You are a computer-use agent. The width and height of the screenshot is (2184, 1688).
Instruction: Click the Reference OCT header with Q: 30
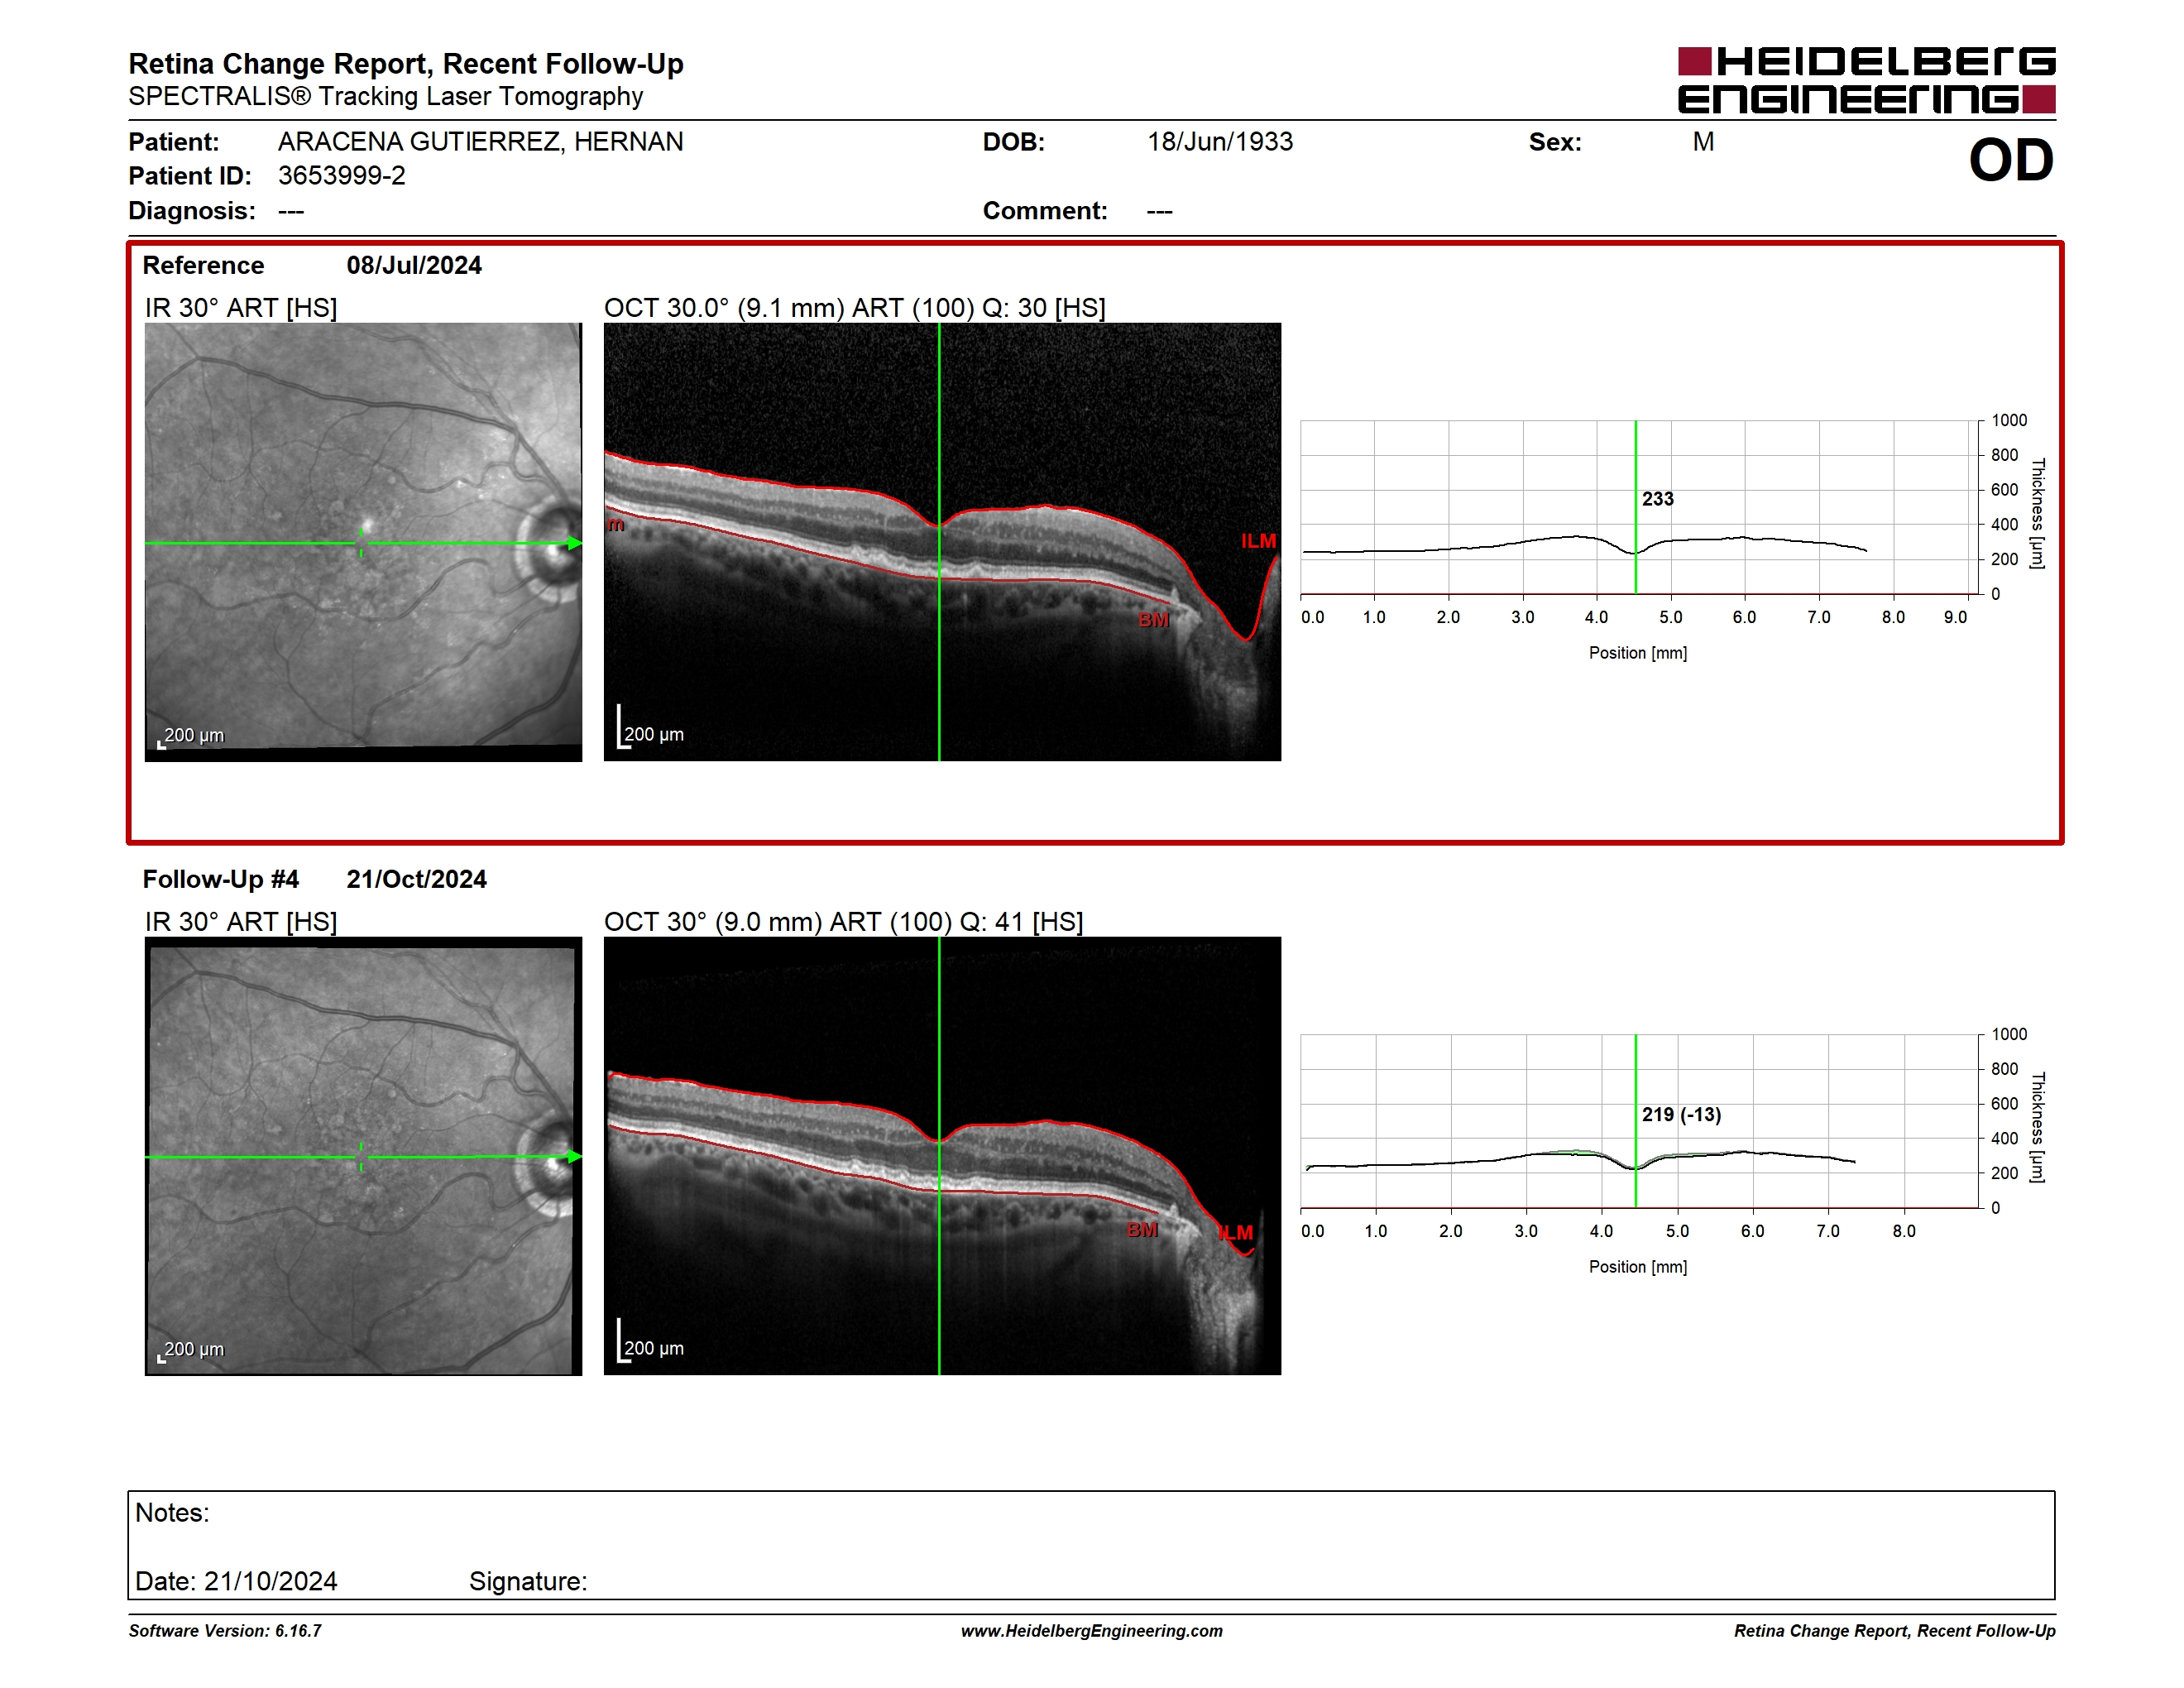855,308
